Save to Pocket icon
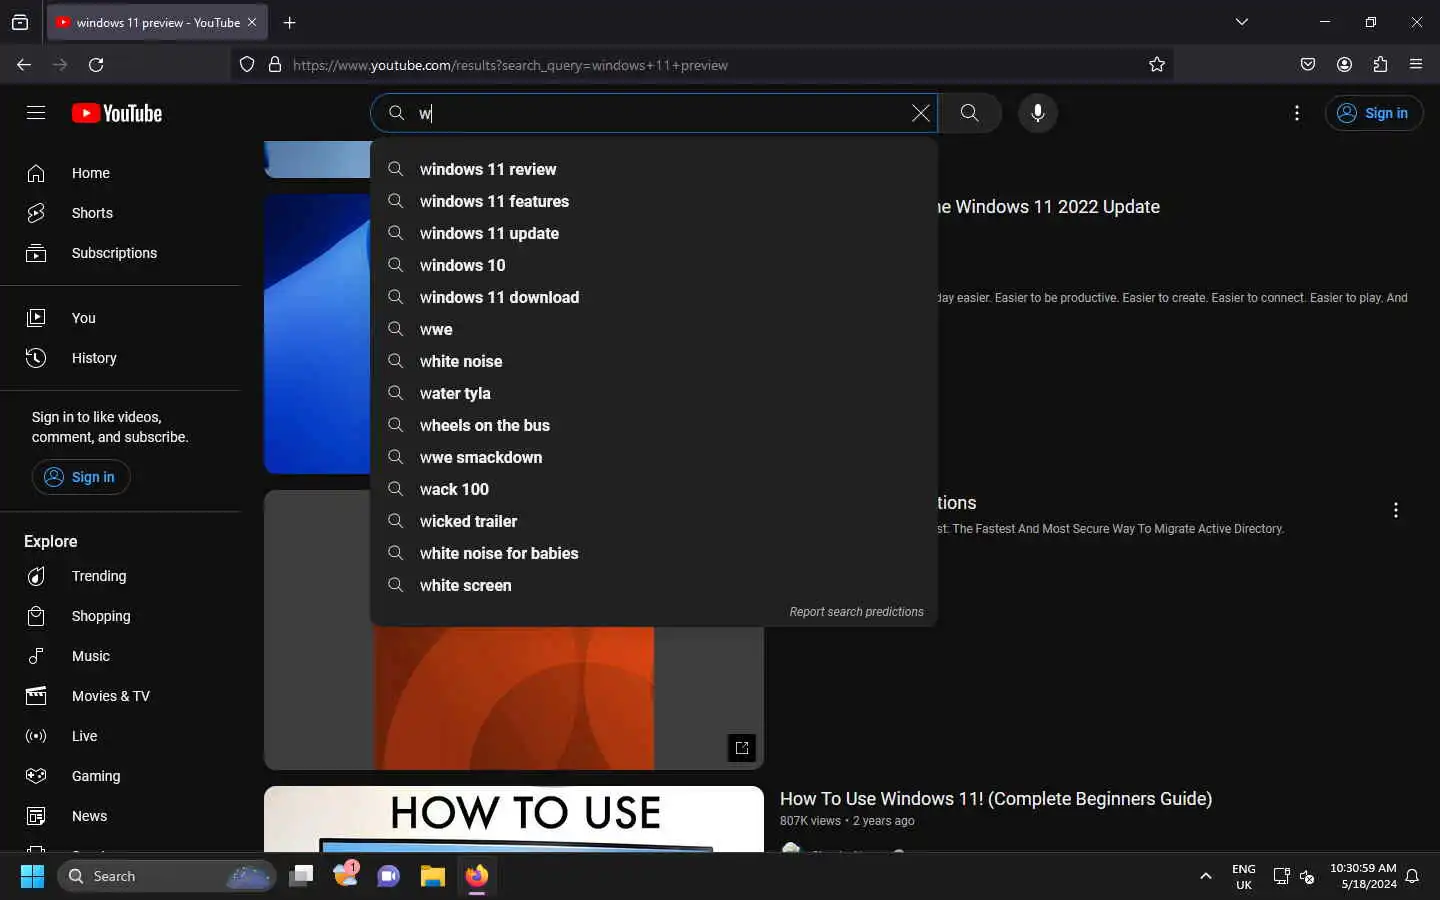The image size is (1440, 900). [1308, 65]
